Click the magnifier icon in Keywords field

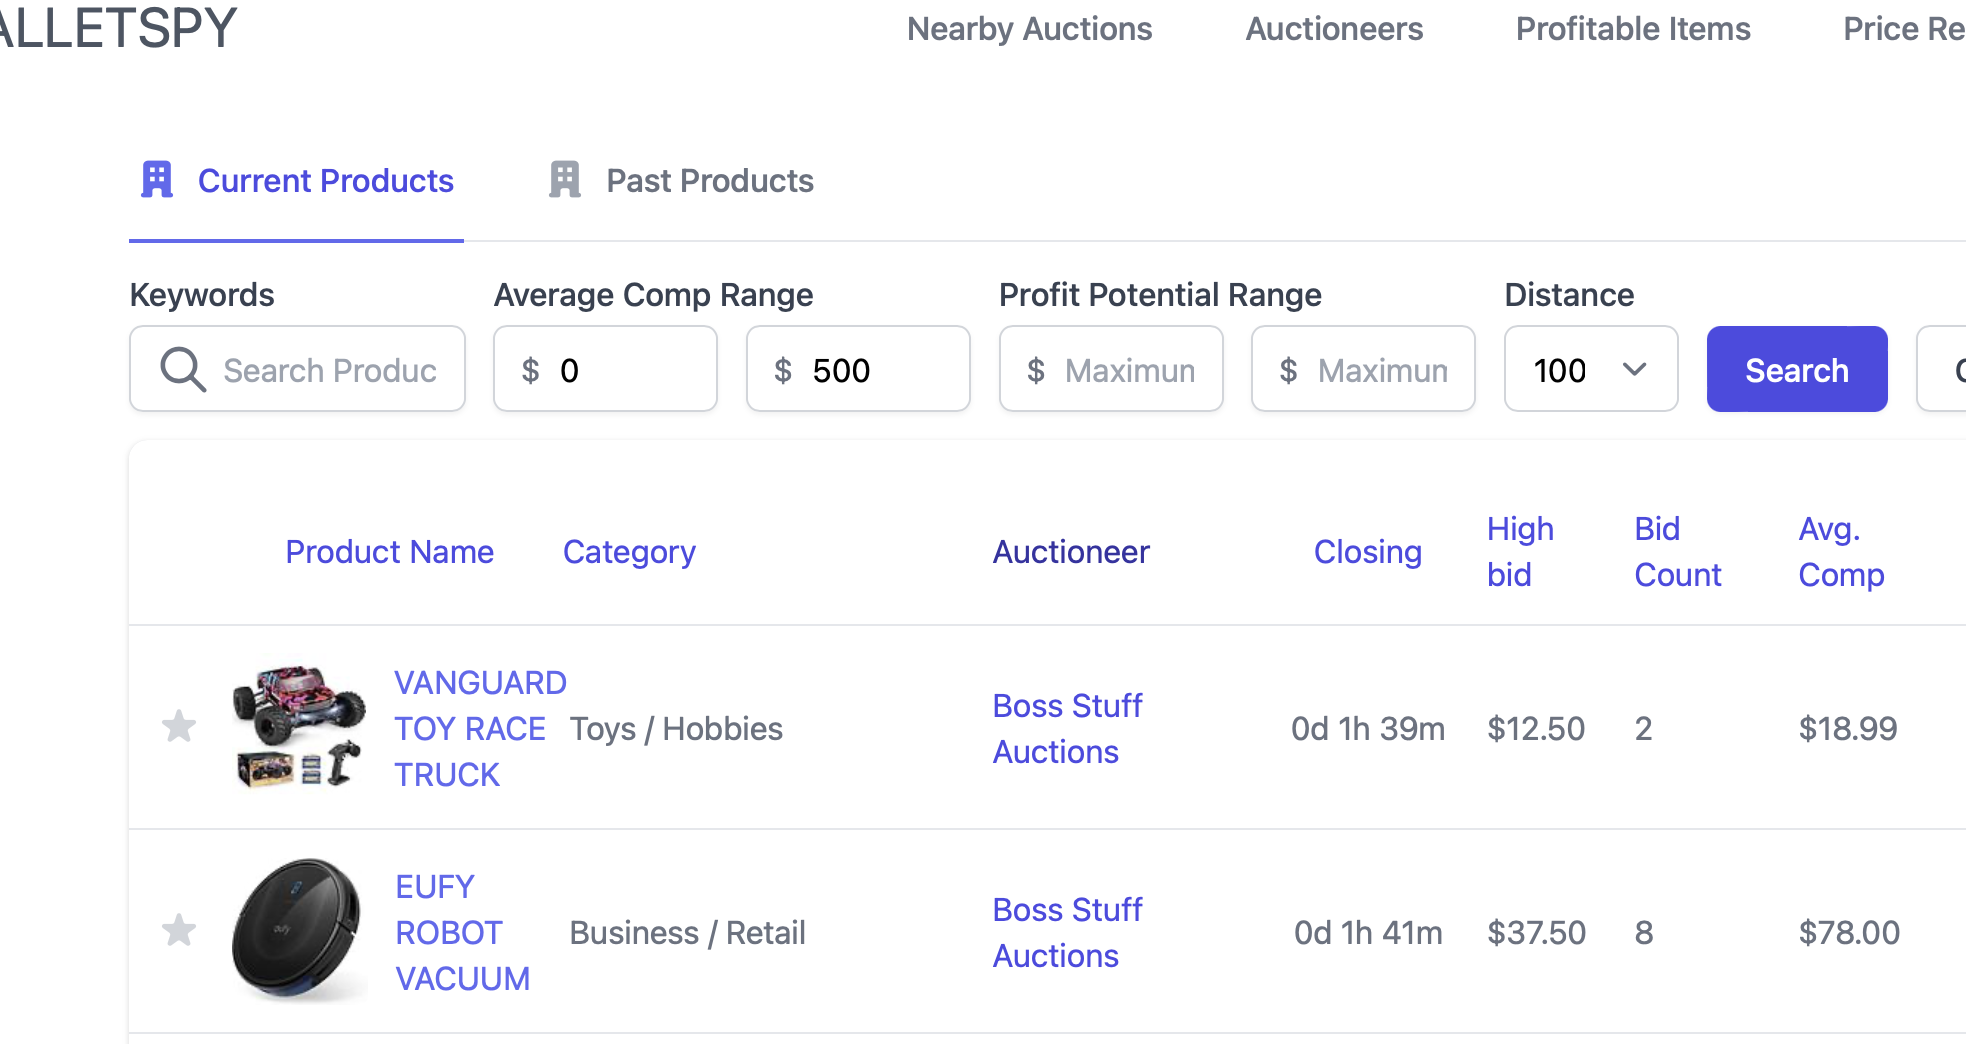(x=183, y=370)
